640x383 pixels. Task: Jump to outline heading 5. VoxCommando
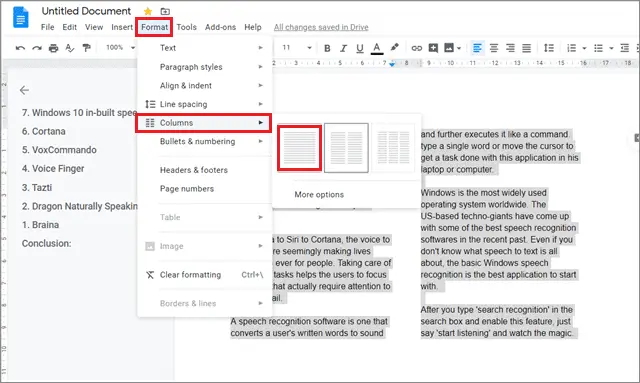coord(59,150)
